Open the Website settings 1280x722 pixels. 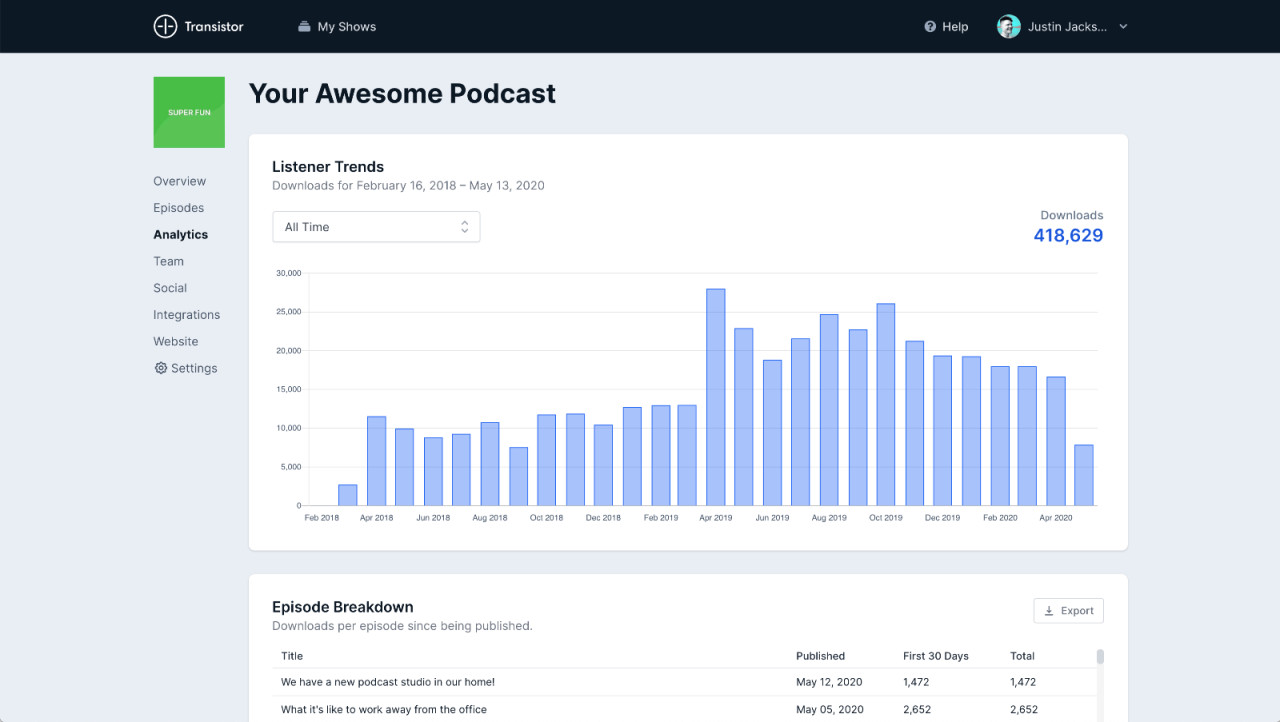pos(175,341)
